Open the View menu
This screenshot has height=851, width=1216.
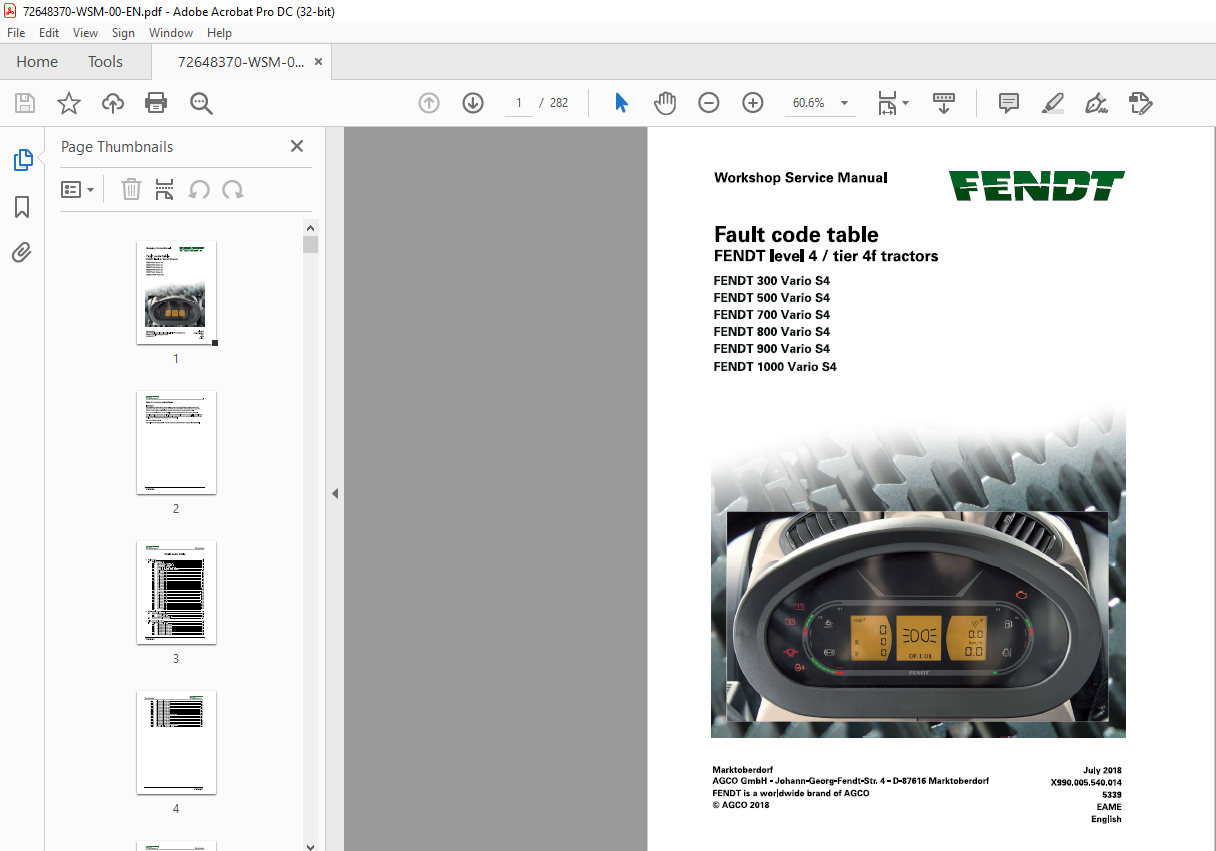[x=85, y=33]
